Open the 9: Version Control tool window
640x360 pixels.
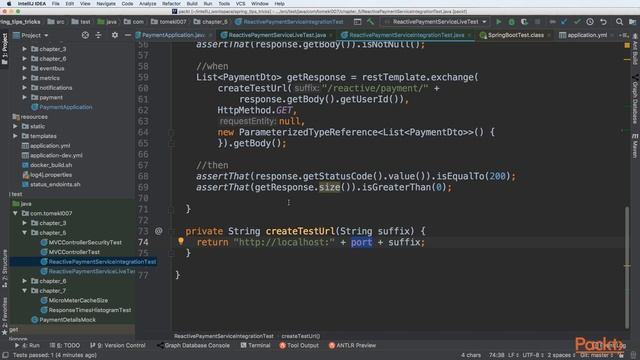click(x=118, y=345)
